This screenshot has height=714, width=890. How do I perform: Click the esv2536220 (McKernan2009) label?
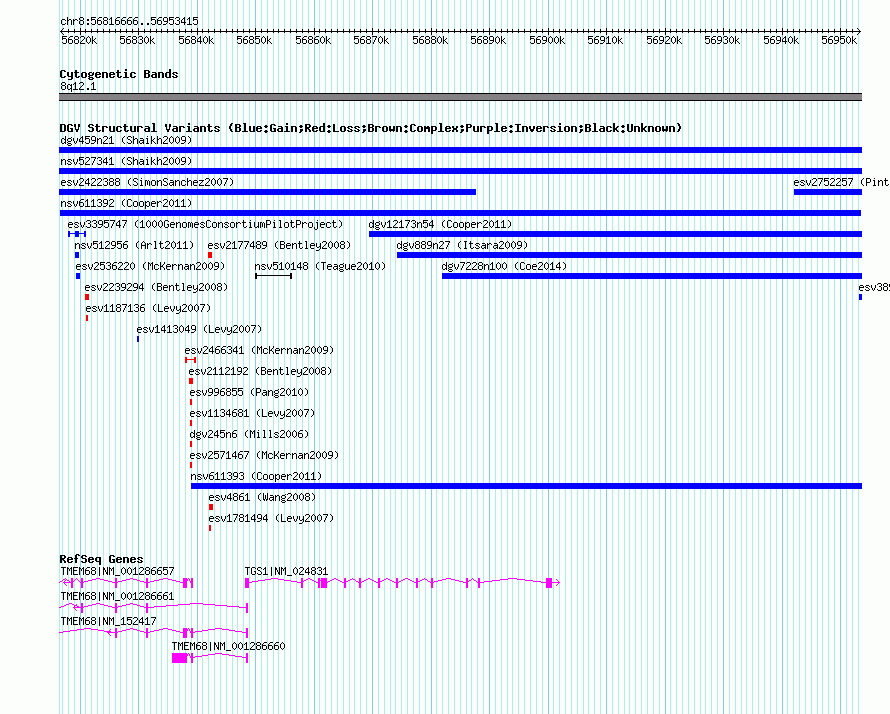click(150, 266)
